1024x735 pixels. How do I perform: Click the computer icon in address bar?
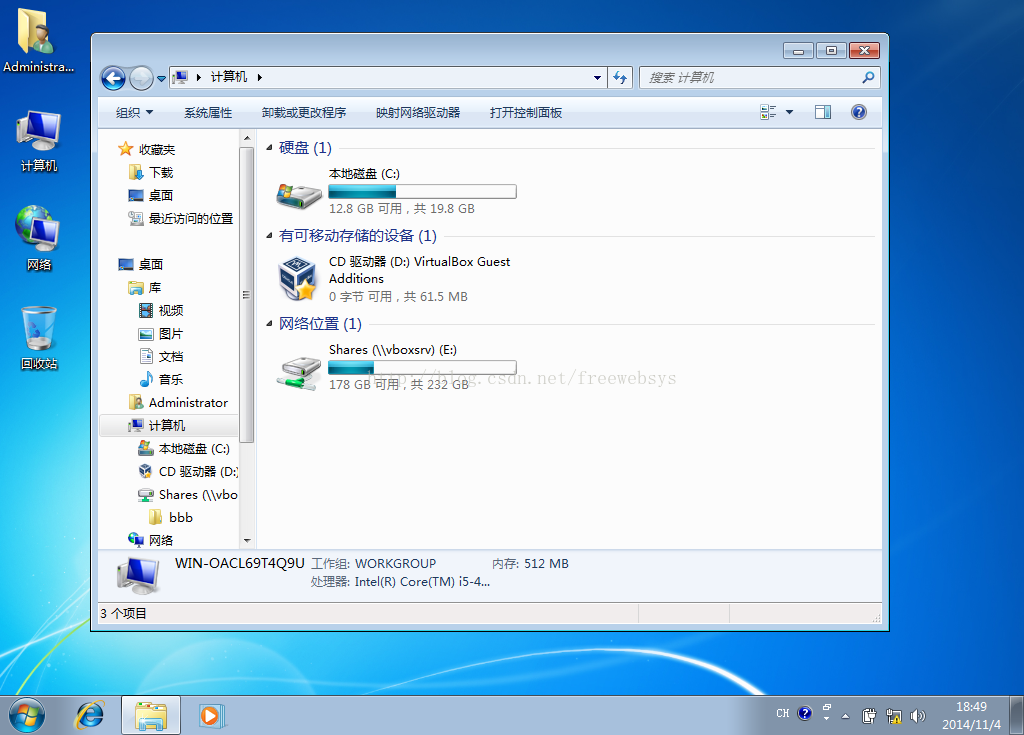coord(181,77)
